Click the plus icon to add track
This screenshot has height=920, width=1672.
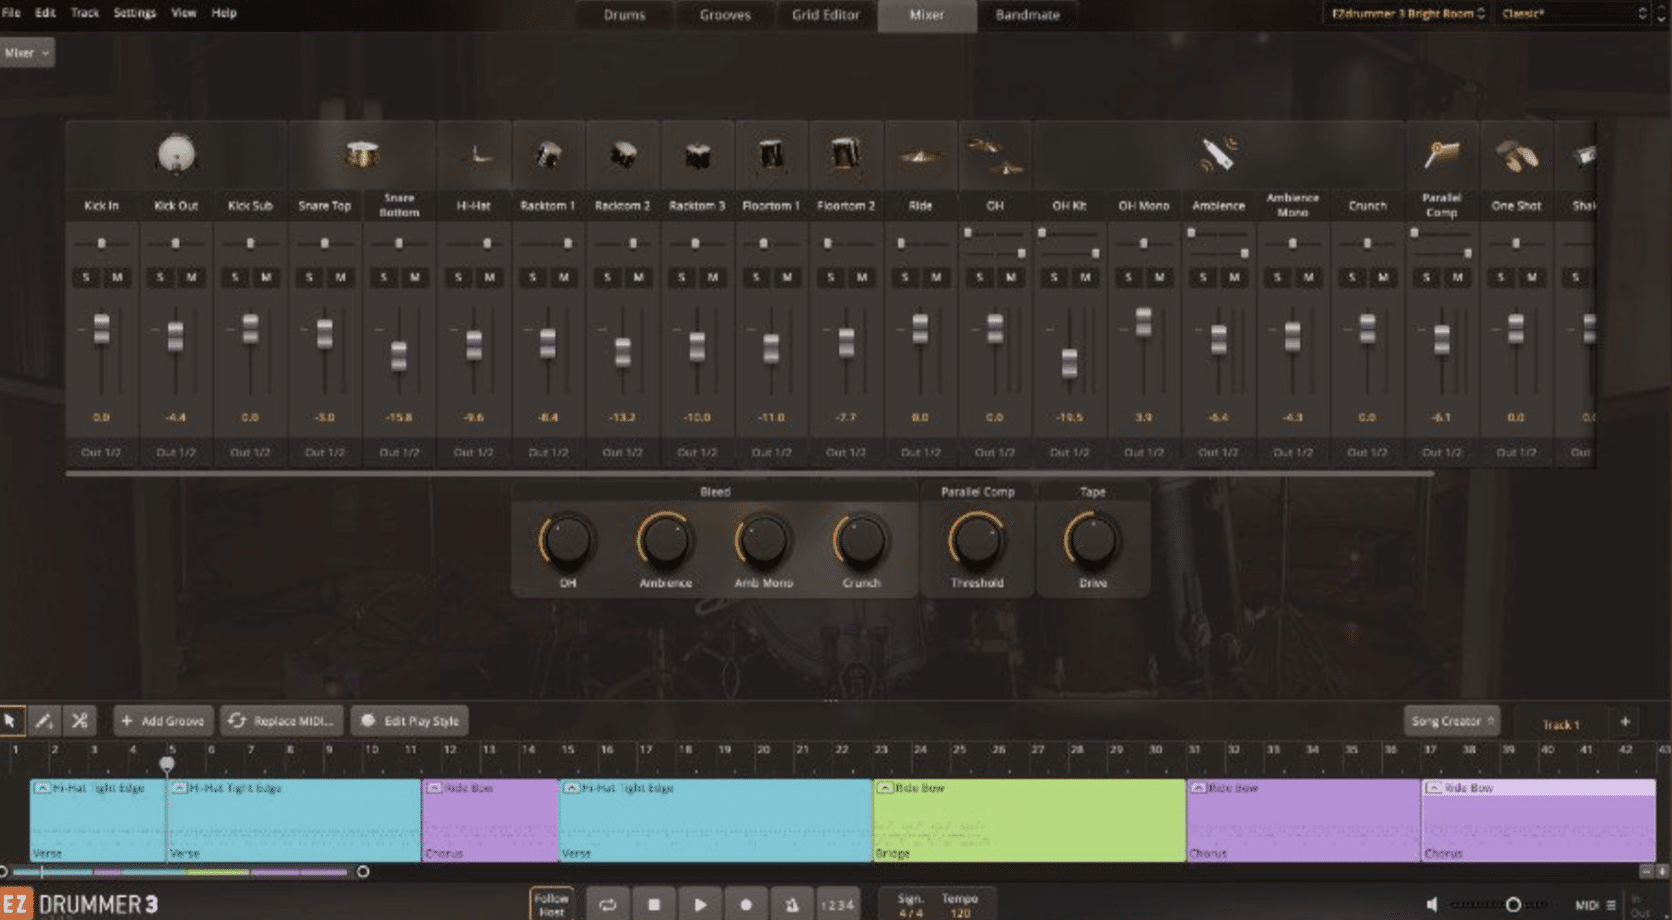pyautogui.click(x=1625, y=721)
